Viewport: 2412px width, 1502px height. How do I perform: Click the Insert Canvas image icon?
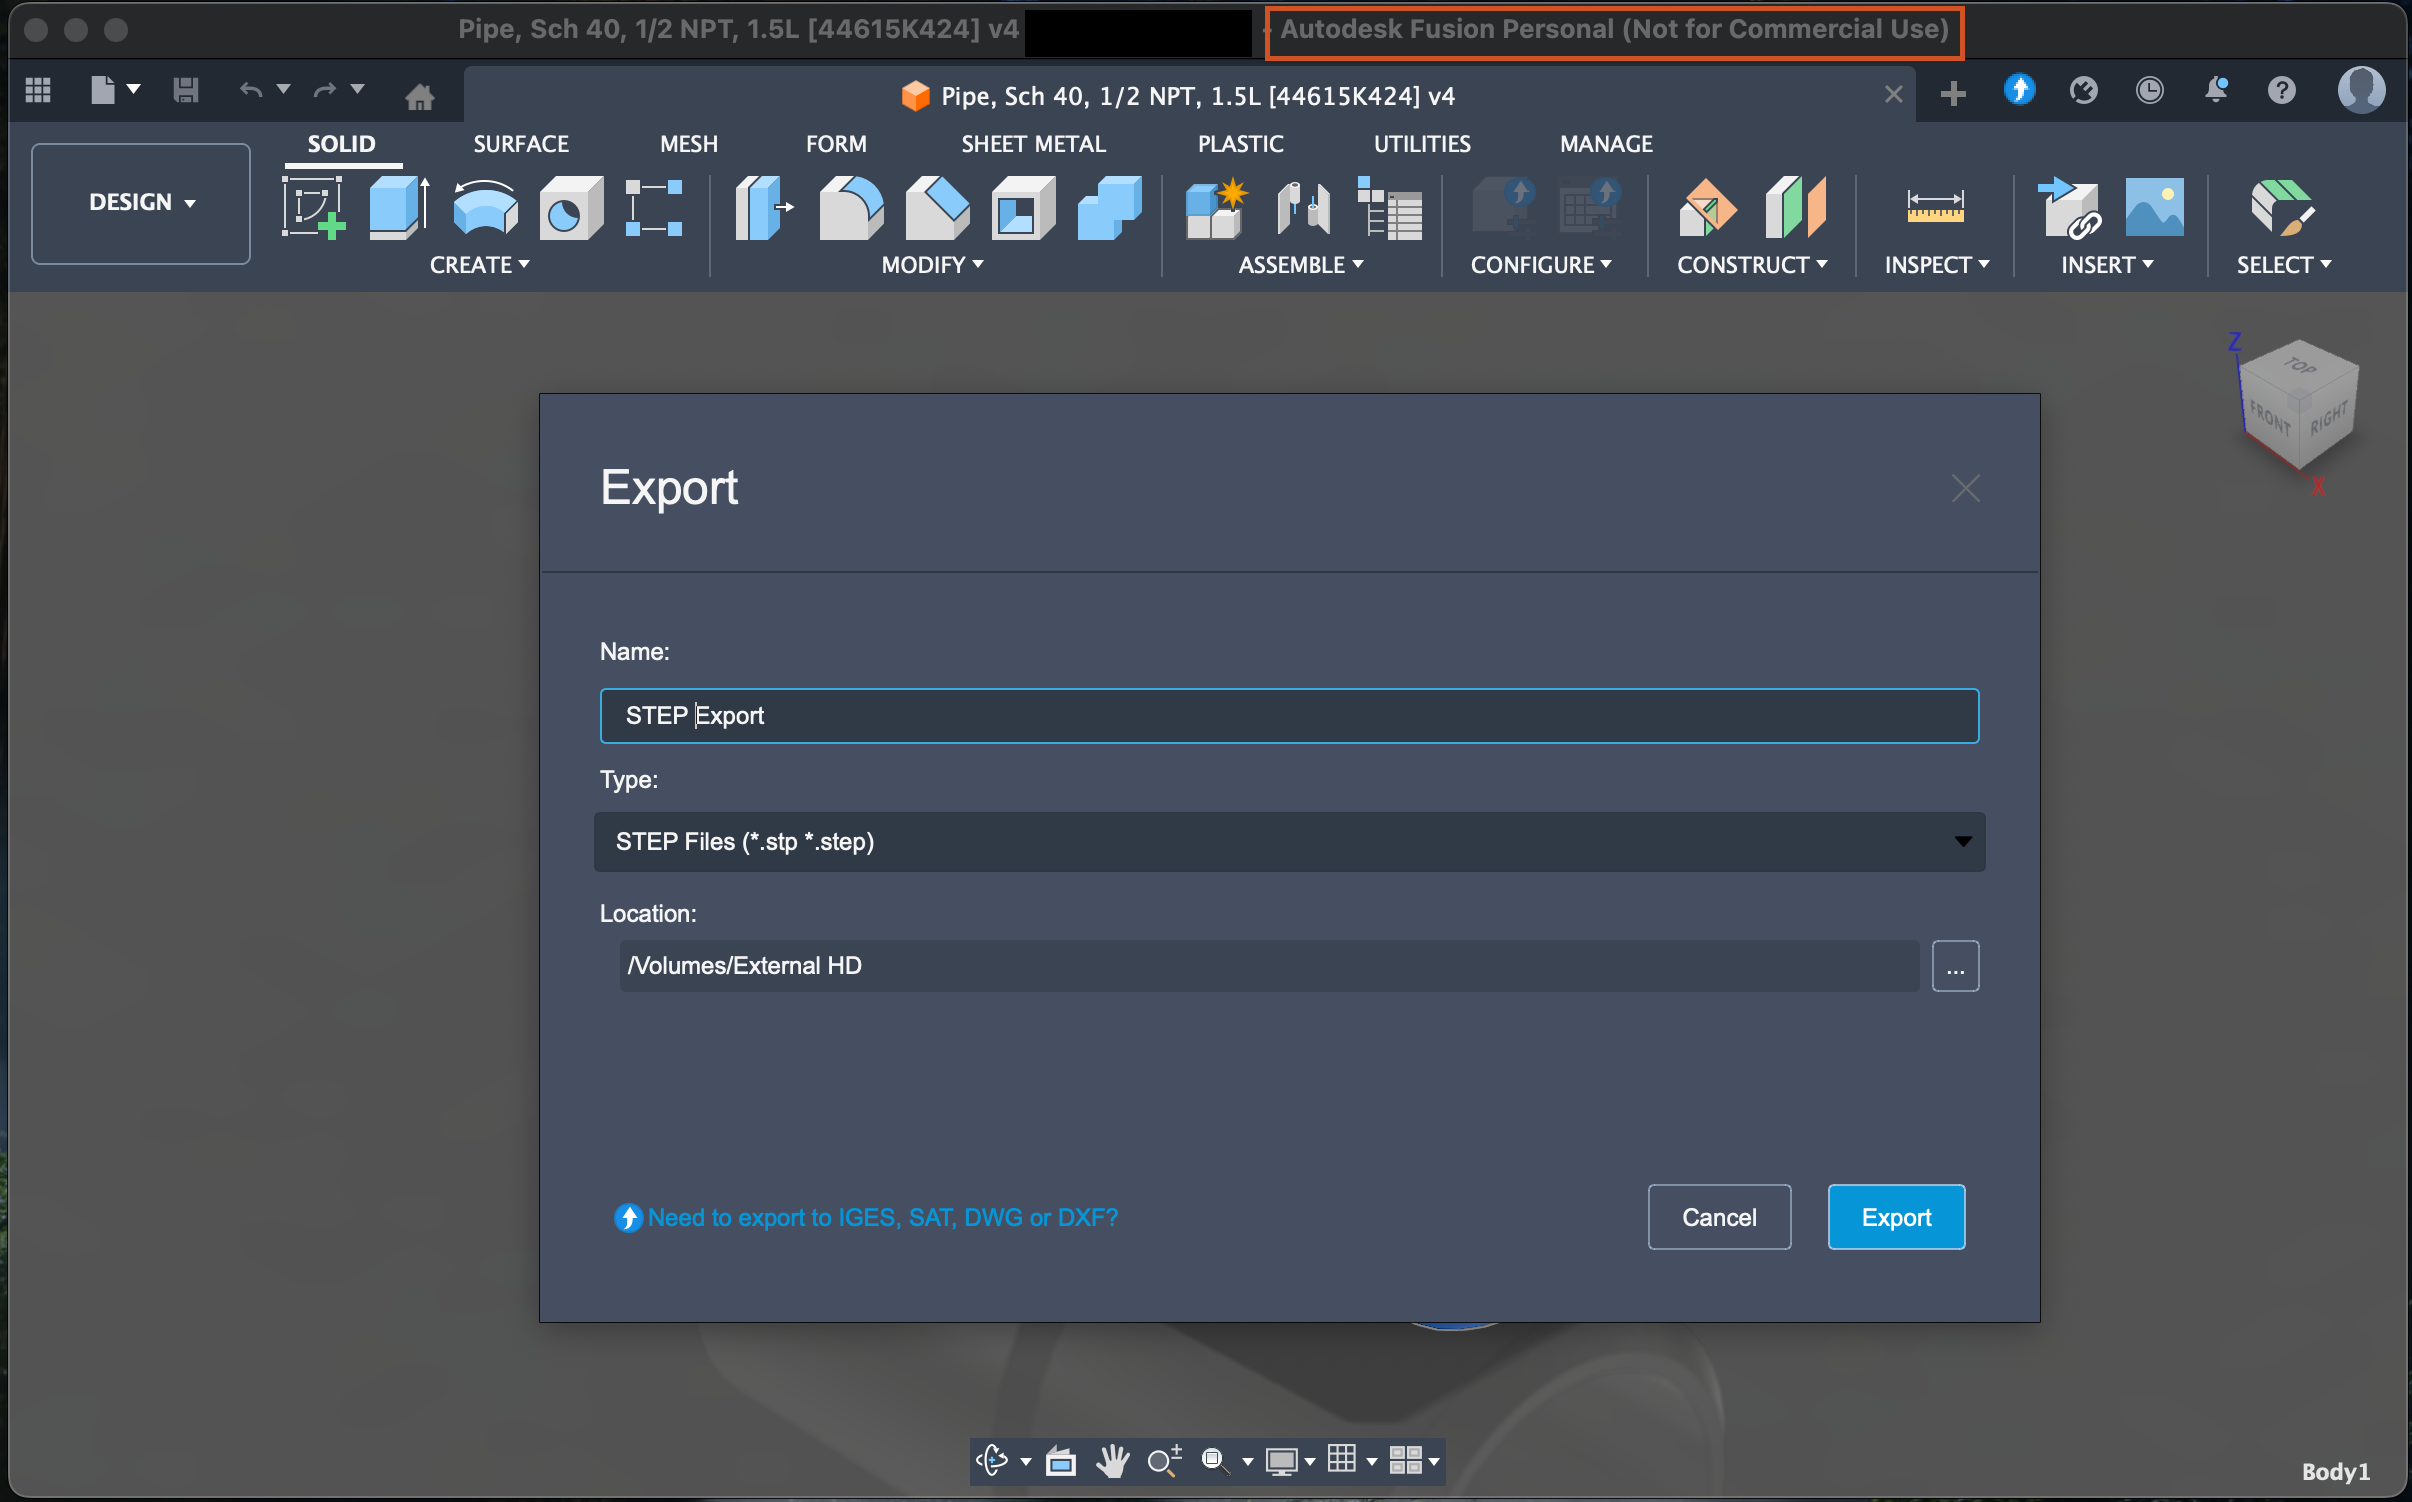(2153, 208)
